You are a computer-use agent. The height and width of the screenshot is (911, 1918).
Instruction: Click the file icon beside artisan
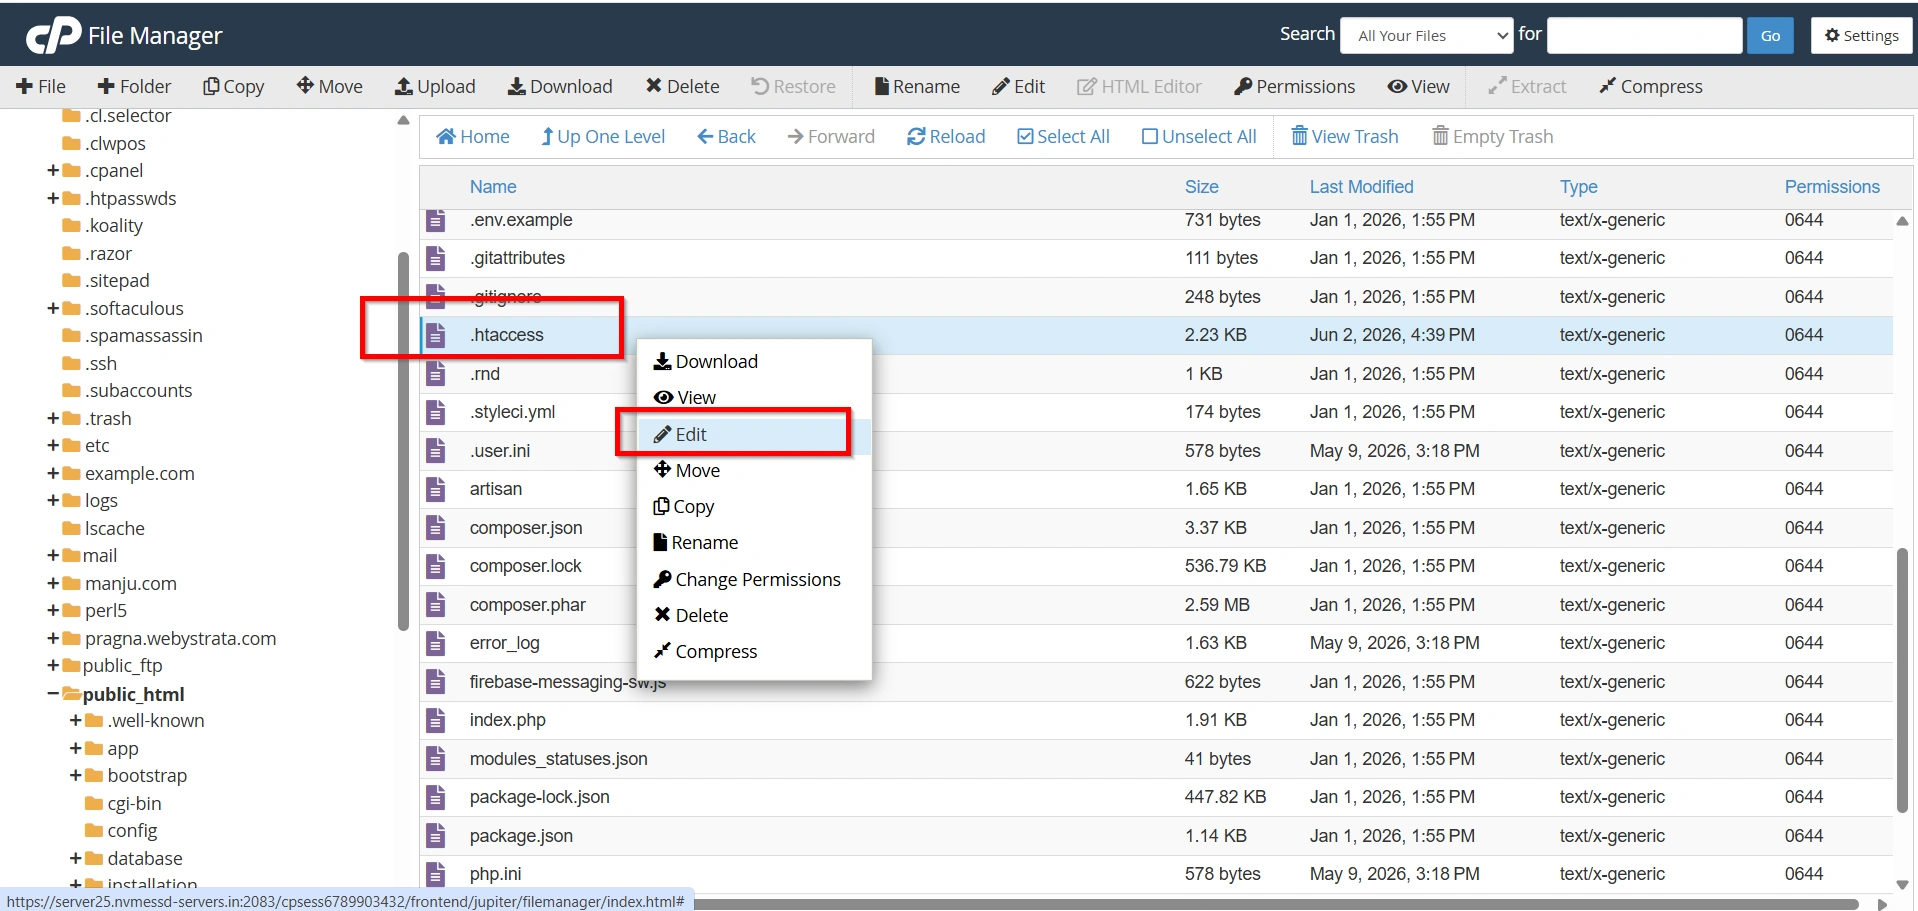(x=435, y=489)
